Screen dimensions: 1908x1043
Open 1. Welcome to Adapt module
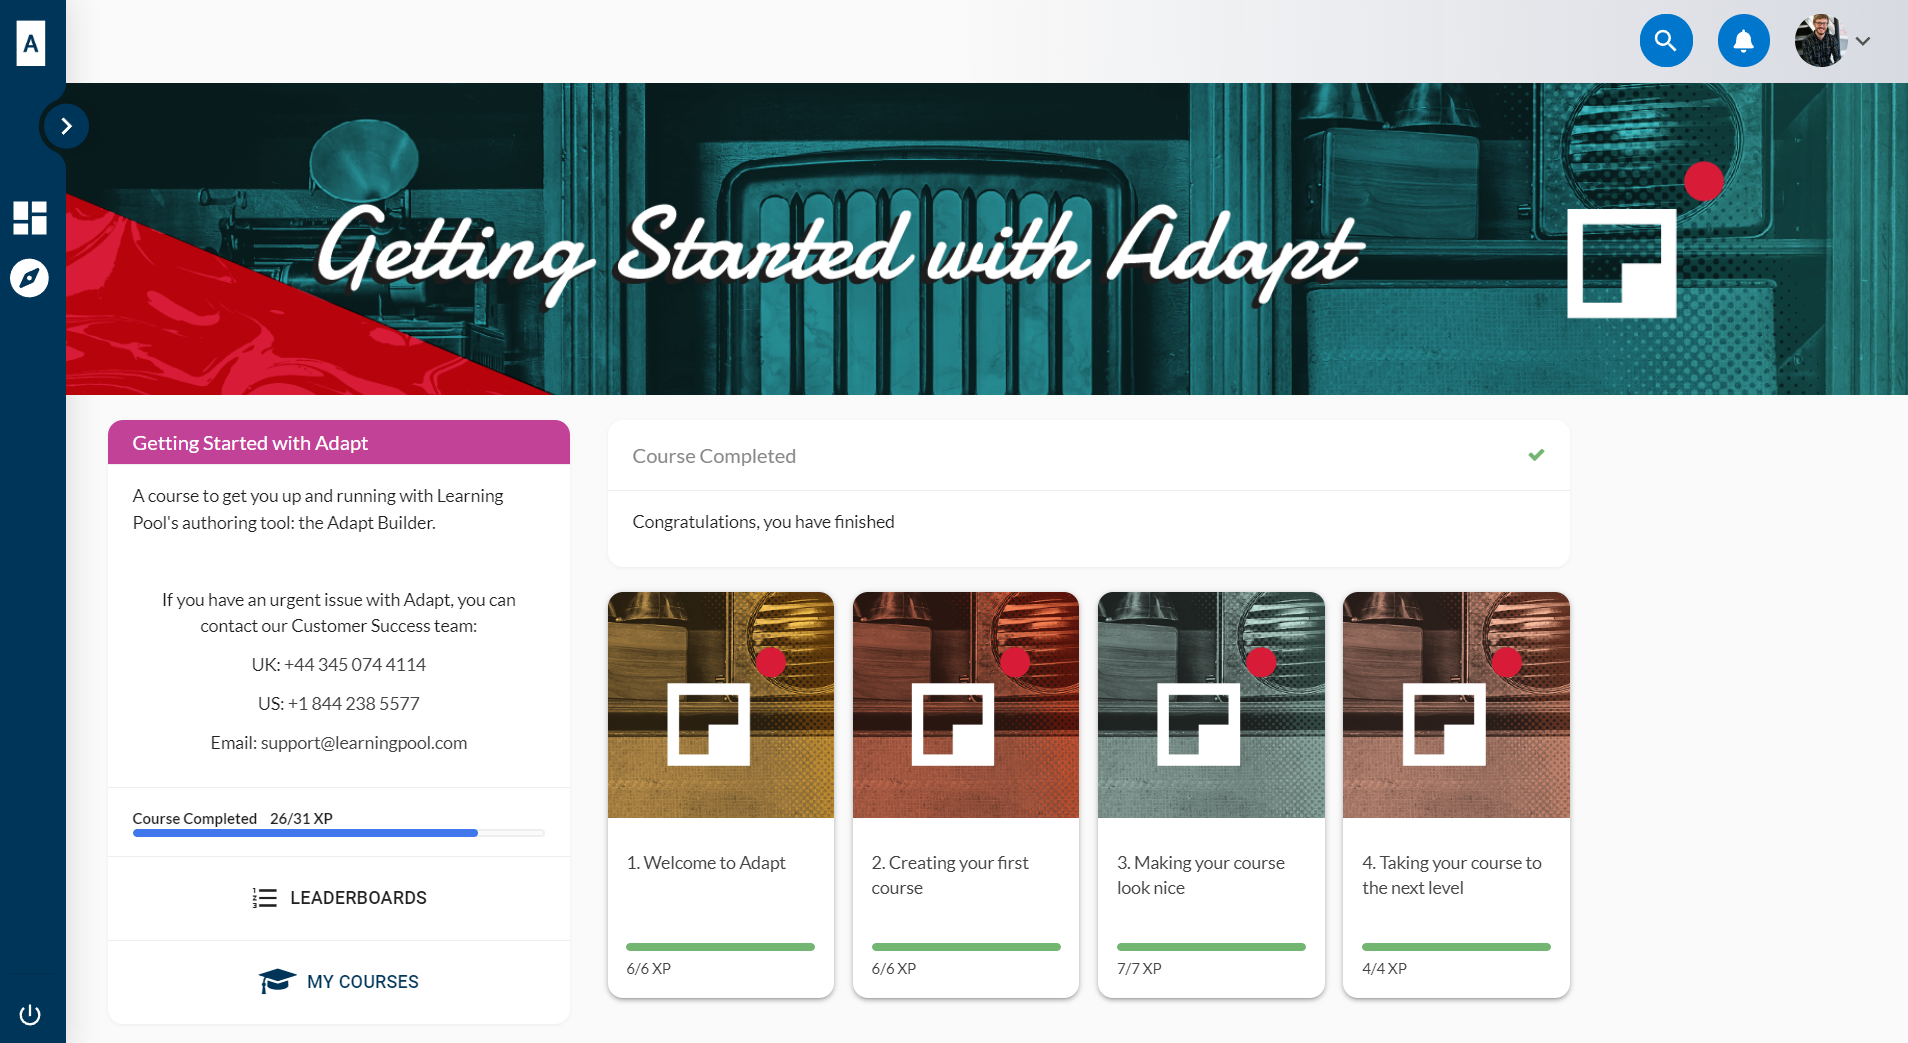721,795
